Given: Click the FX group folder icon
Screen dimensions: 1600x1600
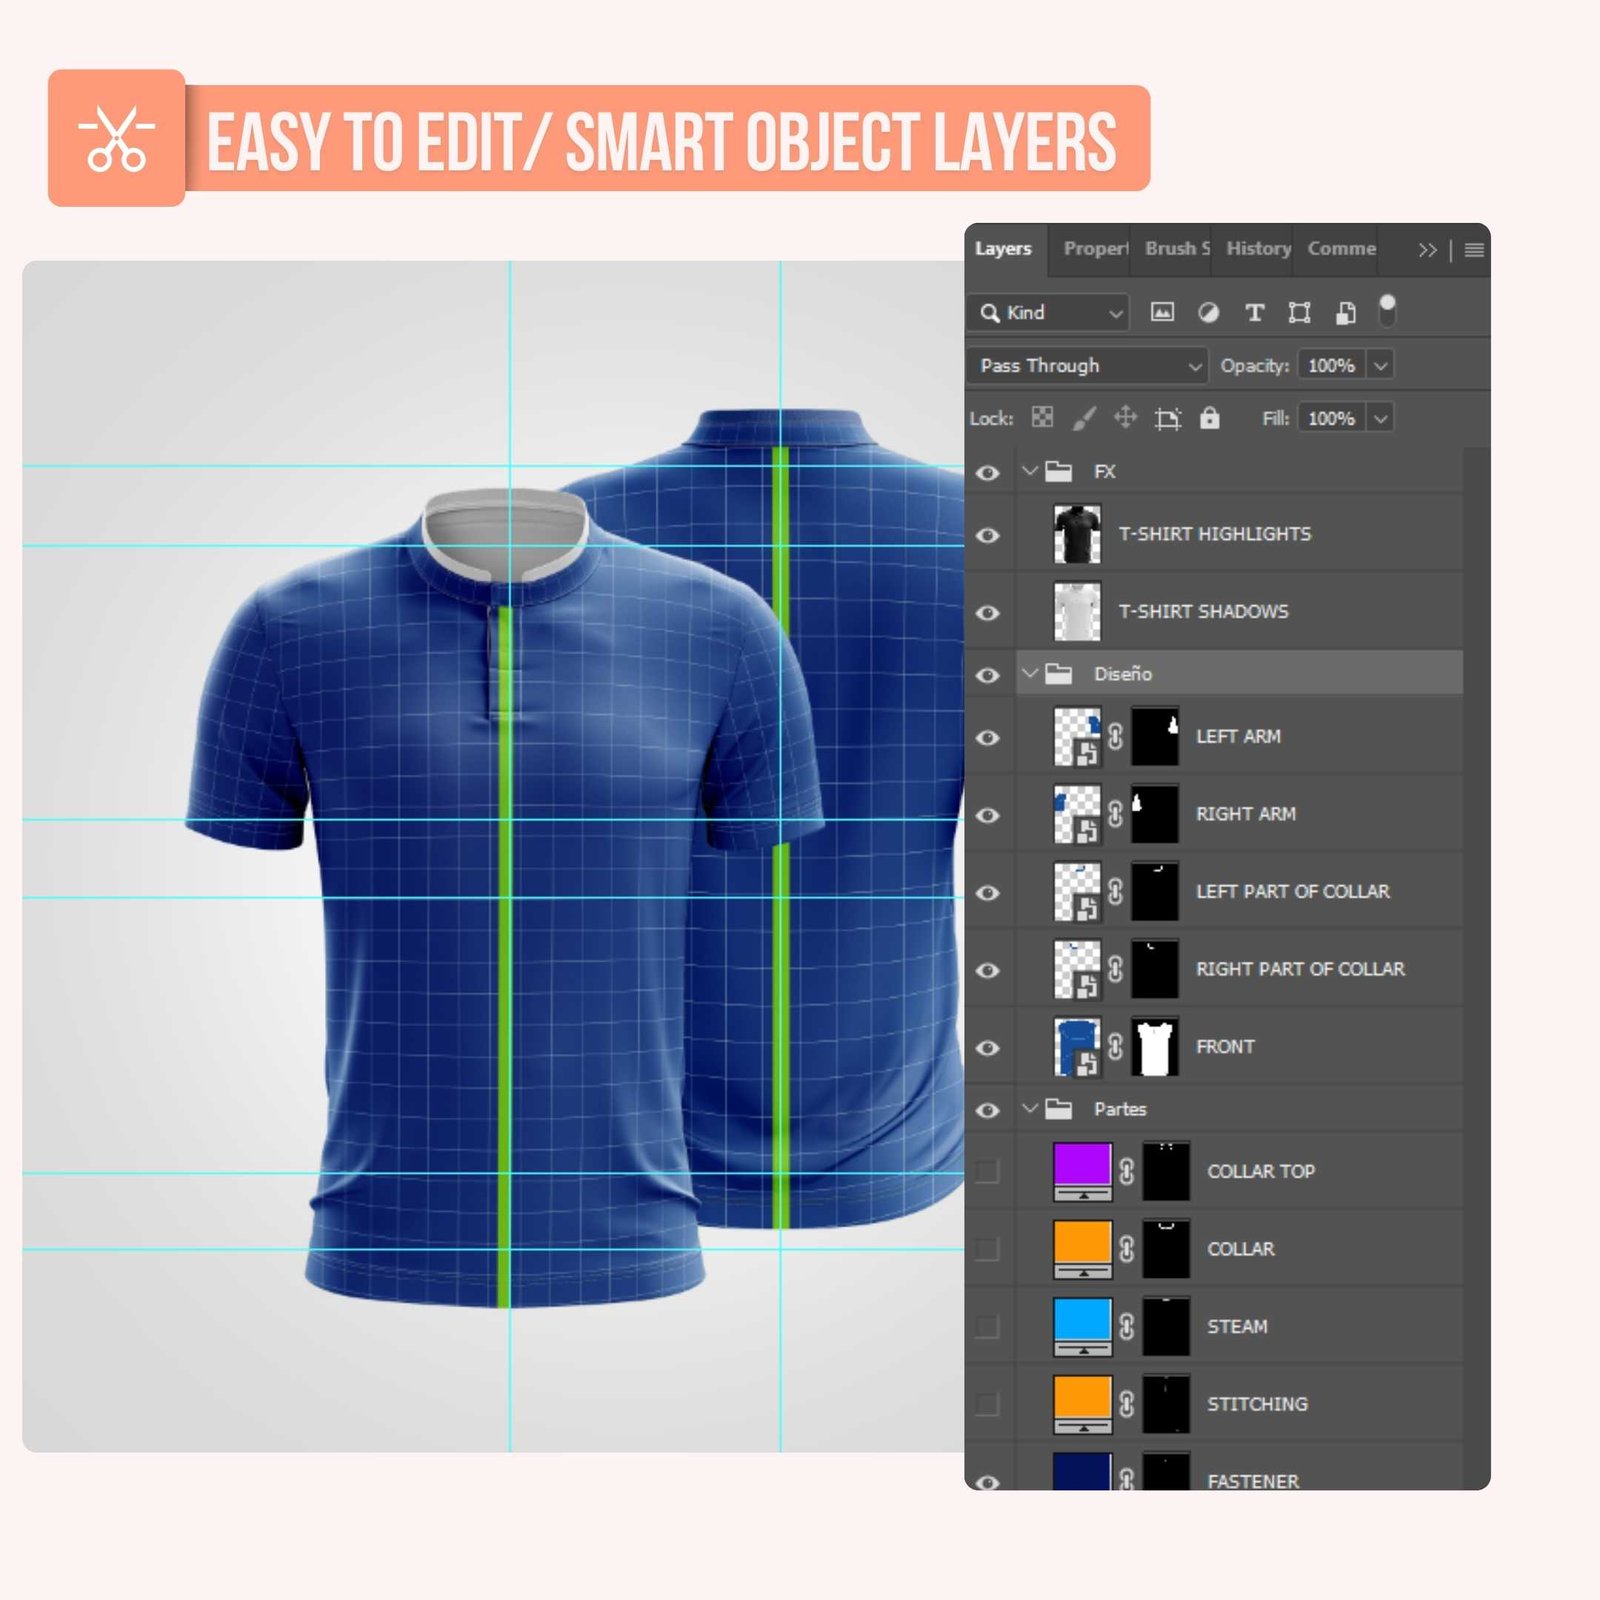Looking at the screenshot, I should (1058, 471).
